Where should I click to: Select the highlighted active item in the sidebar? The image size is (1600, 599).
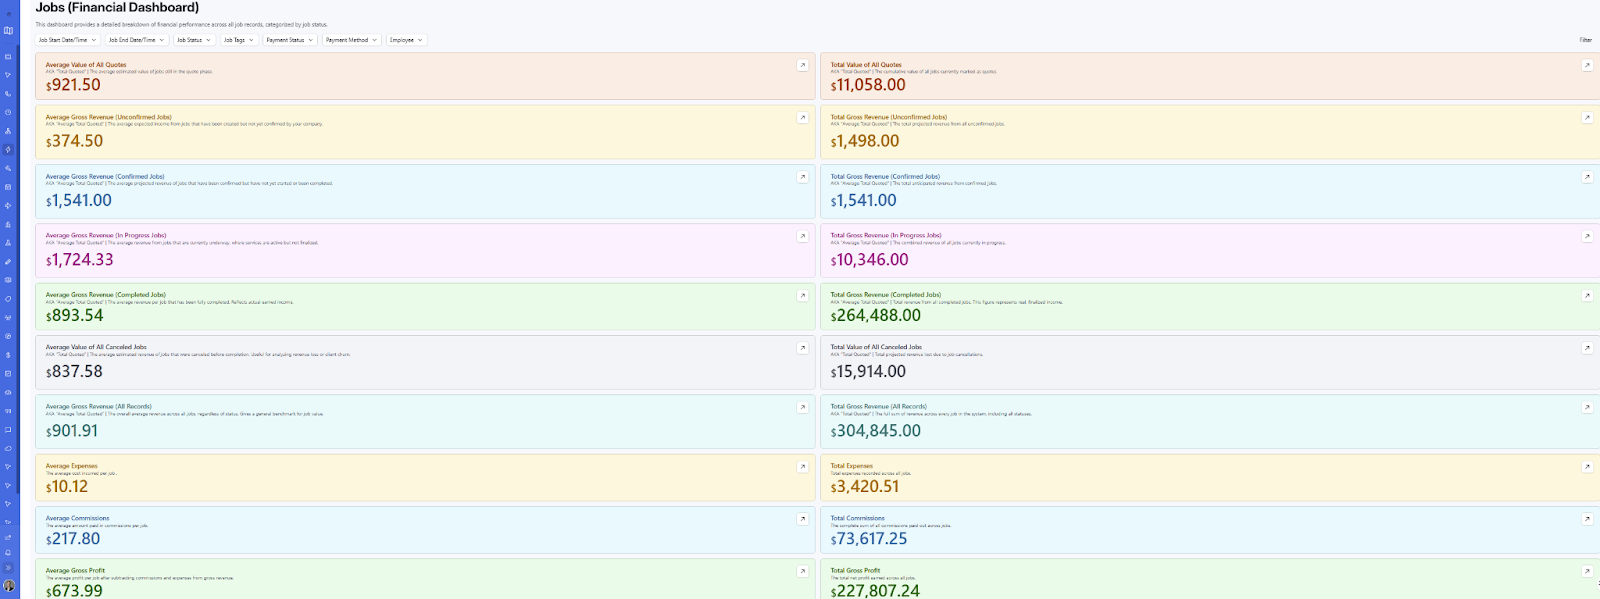tap(8, 150)
